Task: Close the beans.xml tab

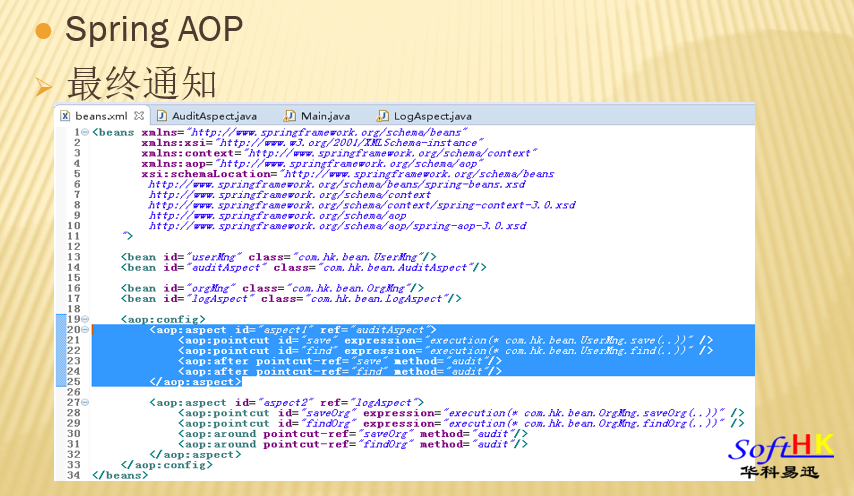Action: [x=139, y=115]
